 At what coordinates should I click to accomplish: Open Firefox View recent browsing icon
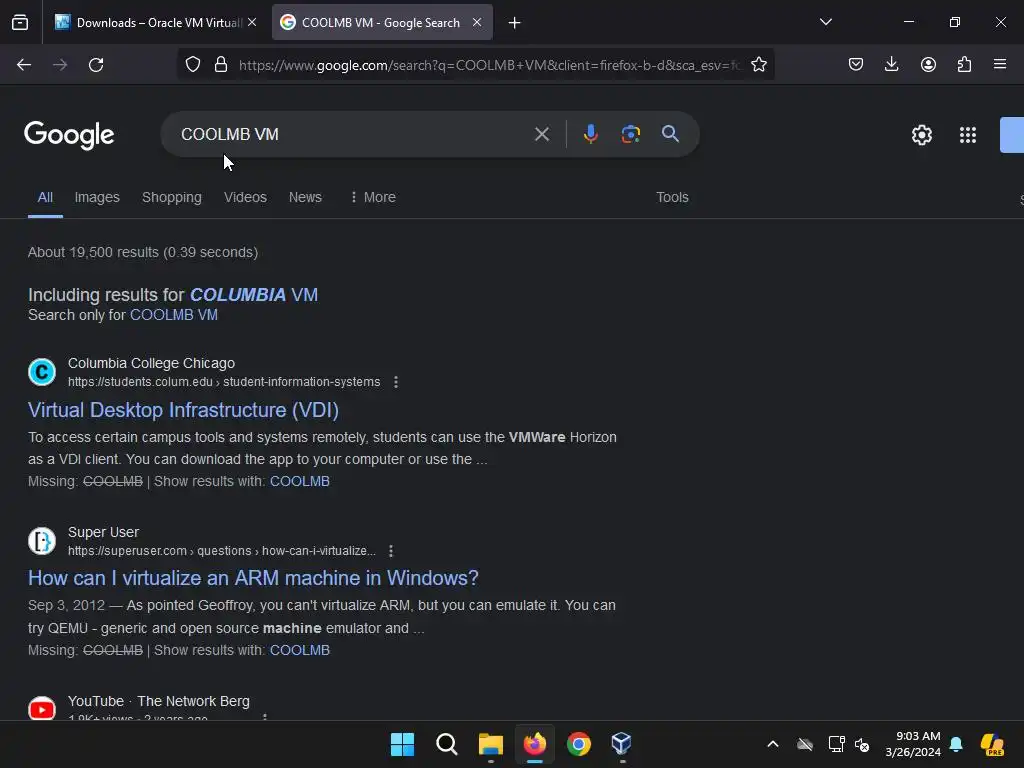click(x=20, y=23)
